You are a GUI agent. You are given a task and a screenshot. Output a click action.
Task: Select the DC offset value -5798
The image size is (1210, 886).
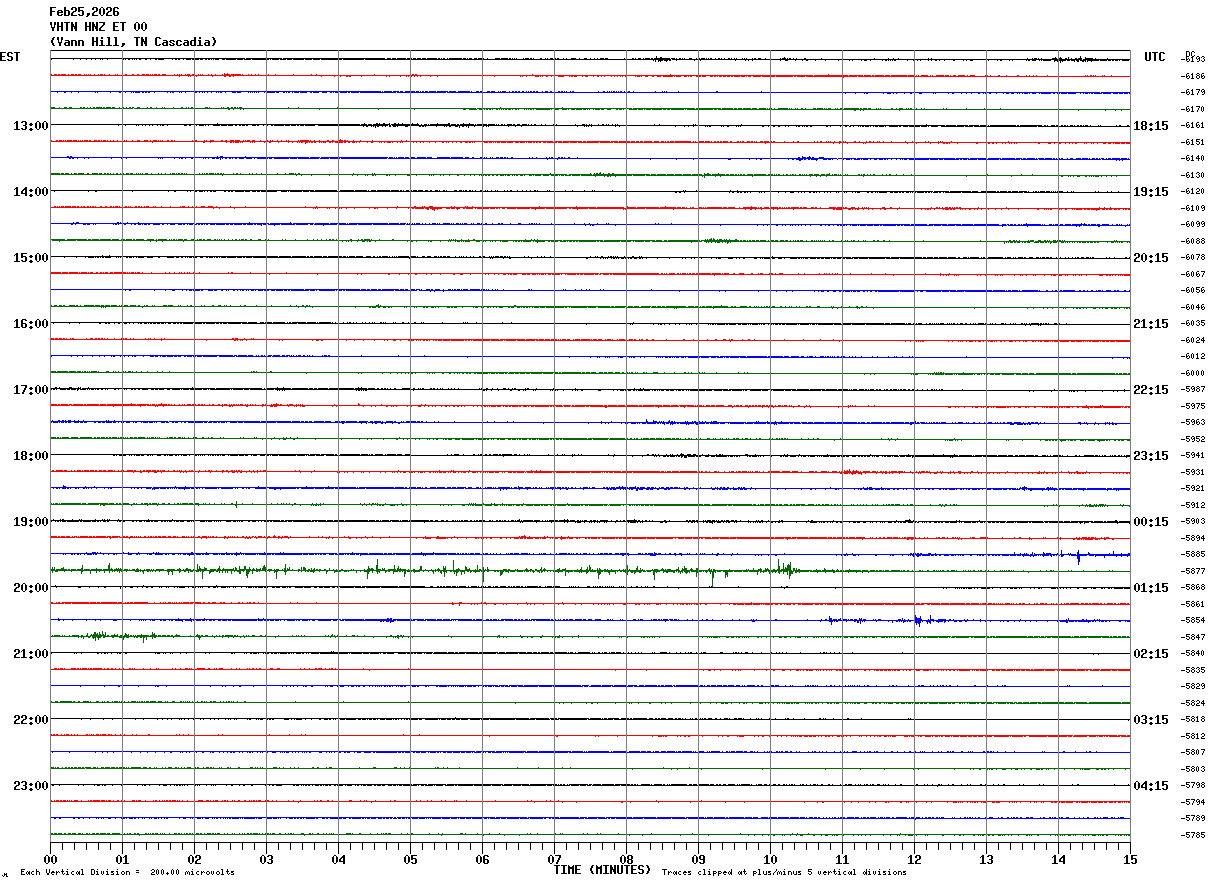(x=1194, y=786)
